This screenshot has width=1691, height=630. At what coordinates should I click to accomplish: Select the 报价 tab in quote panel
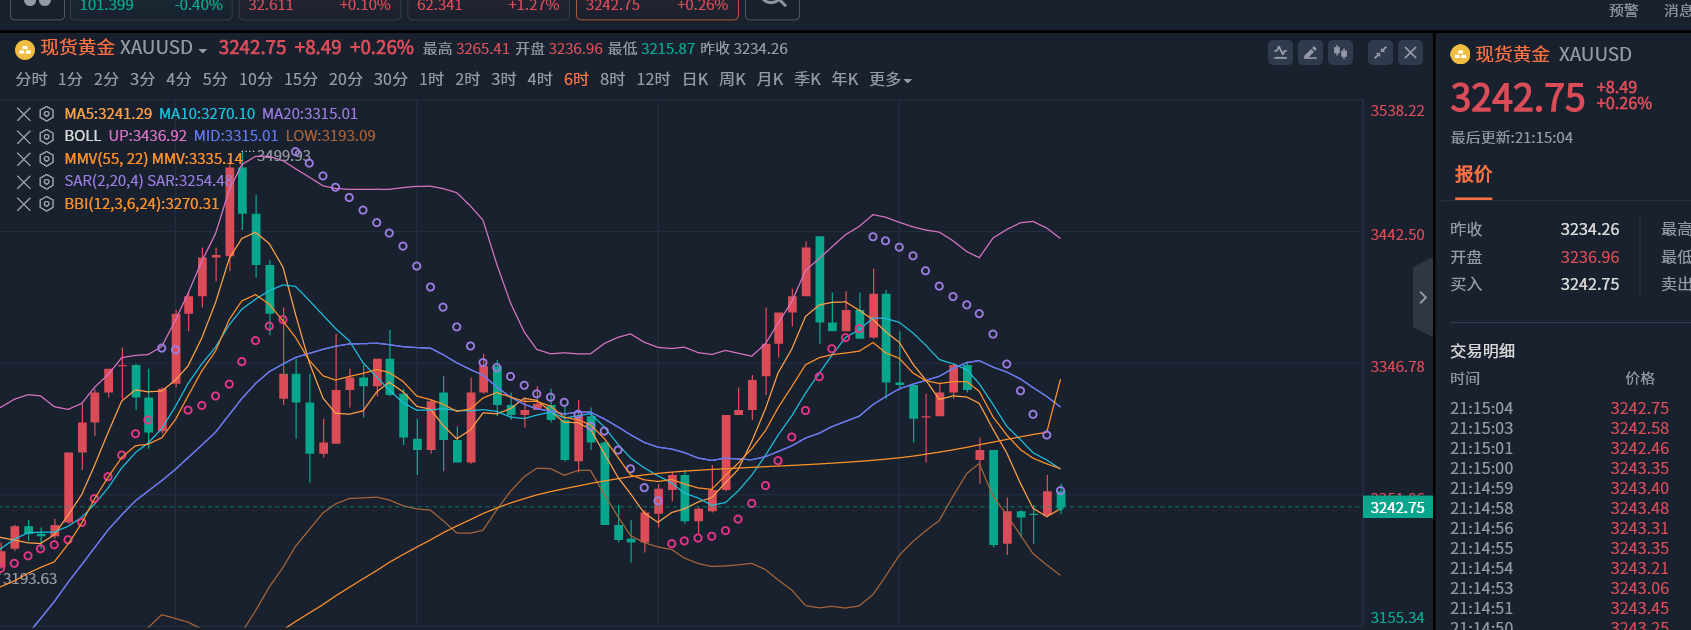click(x=1473, y=175)
